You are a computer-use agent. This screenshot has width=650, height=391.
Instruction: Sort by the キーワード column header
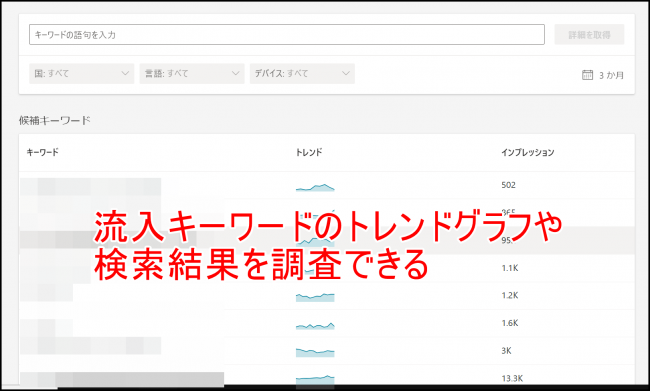[x=42, y=152]
